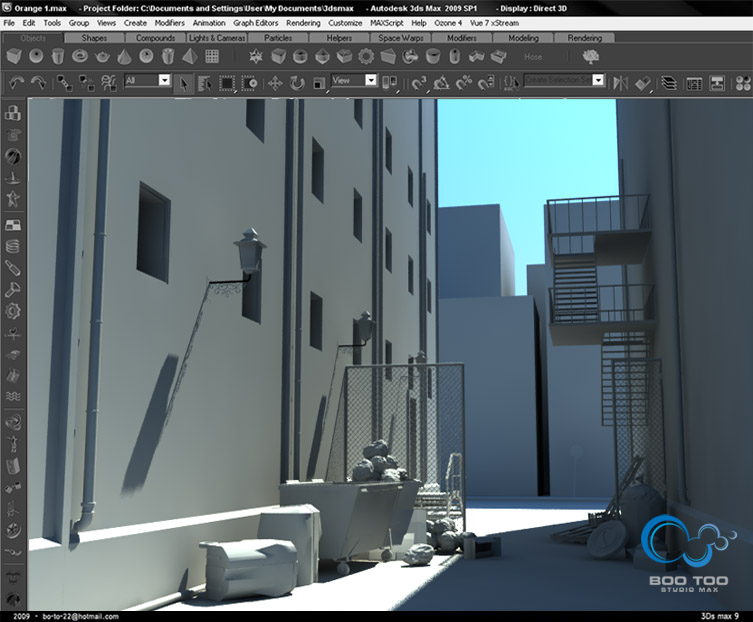Activate Select and Link tool
The height and width of the screenshot is (622, 753).
pos(64,83)
